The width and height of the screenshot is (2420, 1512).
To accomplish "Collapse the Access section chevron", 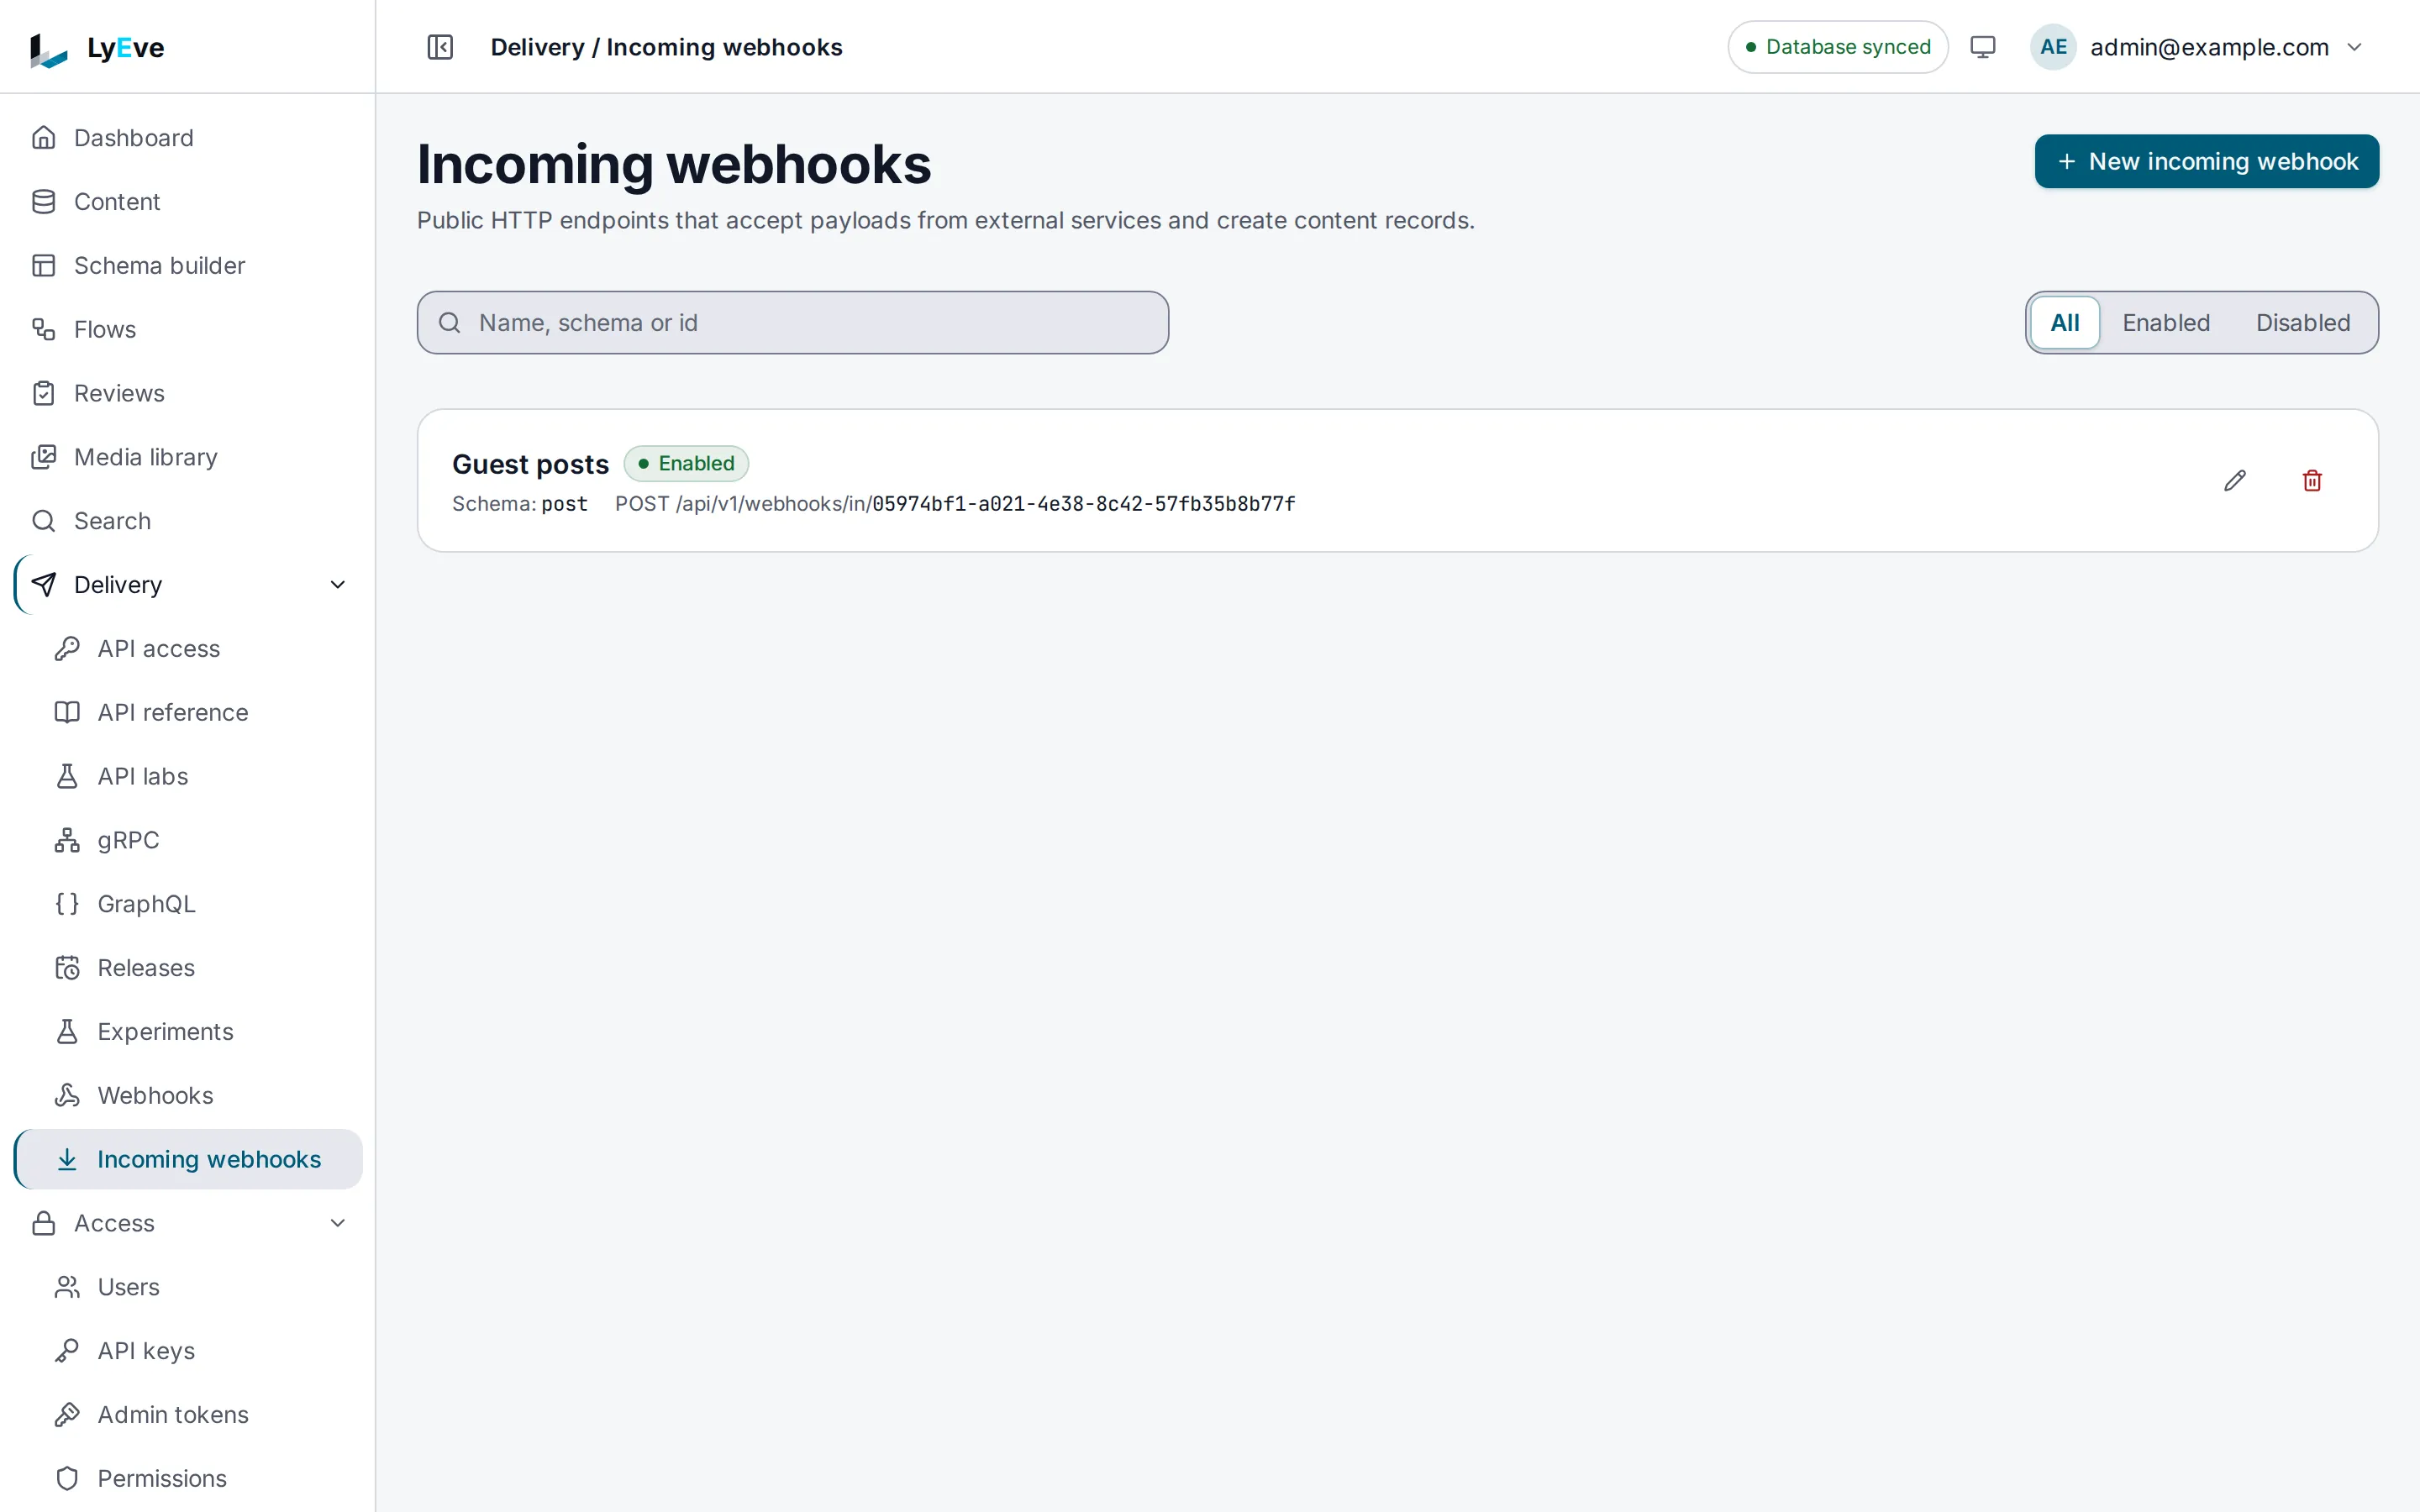I will tap(338, 1223).
